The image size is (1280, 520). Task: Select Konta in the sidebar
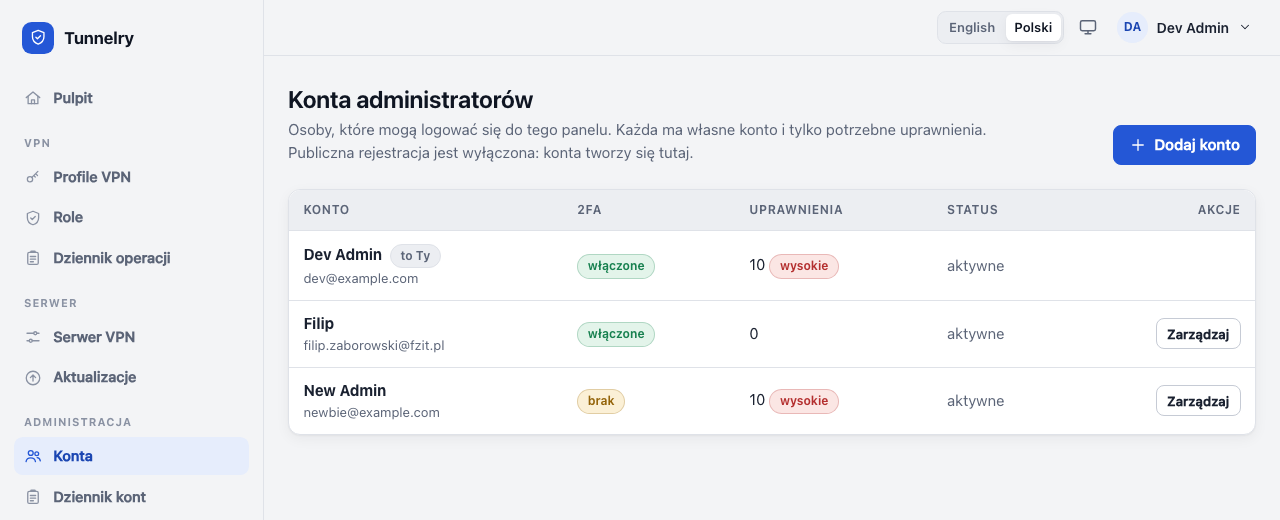131,456
